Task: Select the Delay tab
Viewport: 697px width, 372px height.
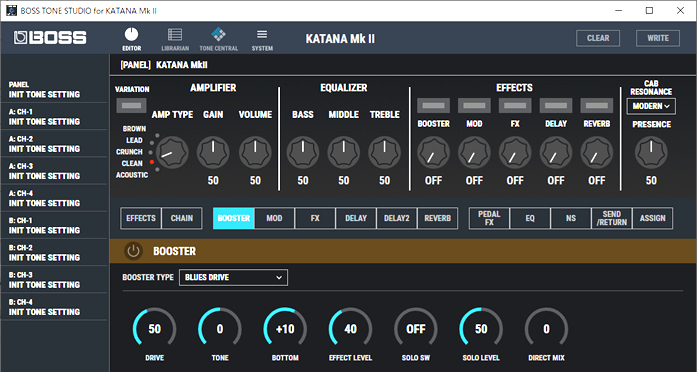Action: click(356, 218)
